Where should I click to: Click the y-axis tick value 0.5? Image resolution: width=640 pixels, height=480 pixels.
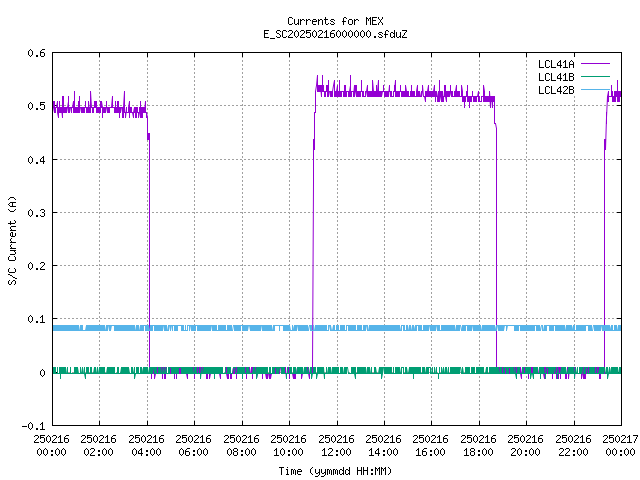pos(36,106)
